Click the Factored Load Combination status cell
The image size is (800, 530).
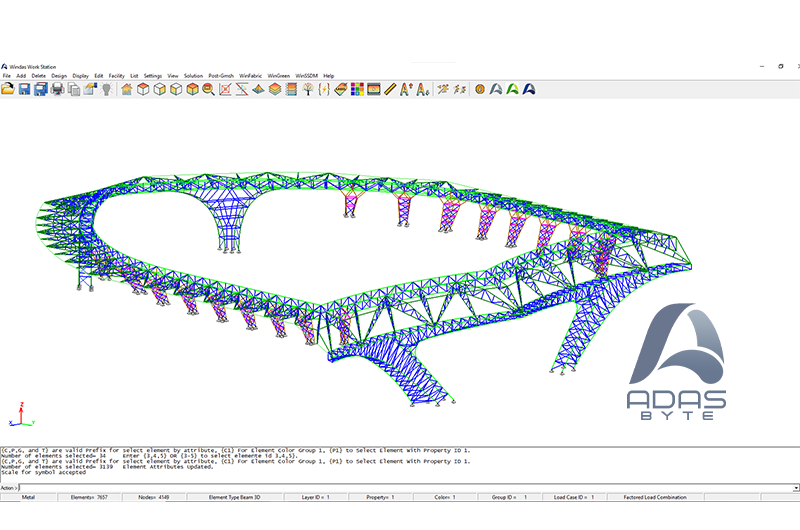point(655,497)
